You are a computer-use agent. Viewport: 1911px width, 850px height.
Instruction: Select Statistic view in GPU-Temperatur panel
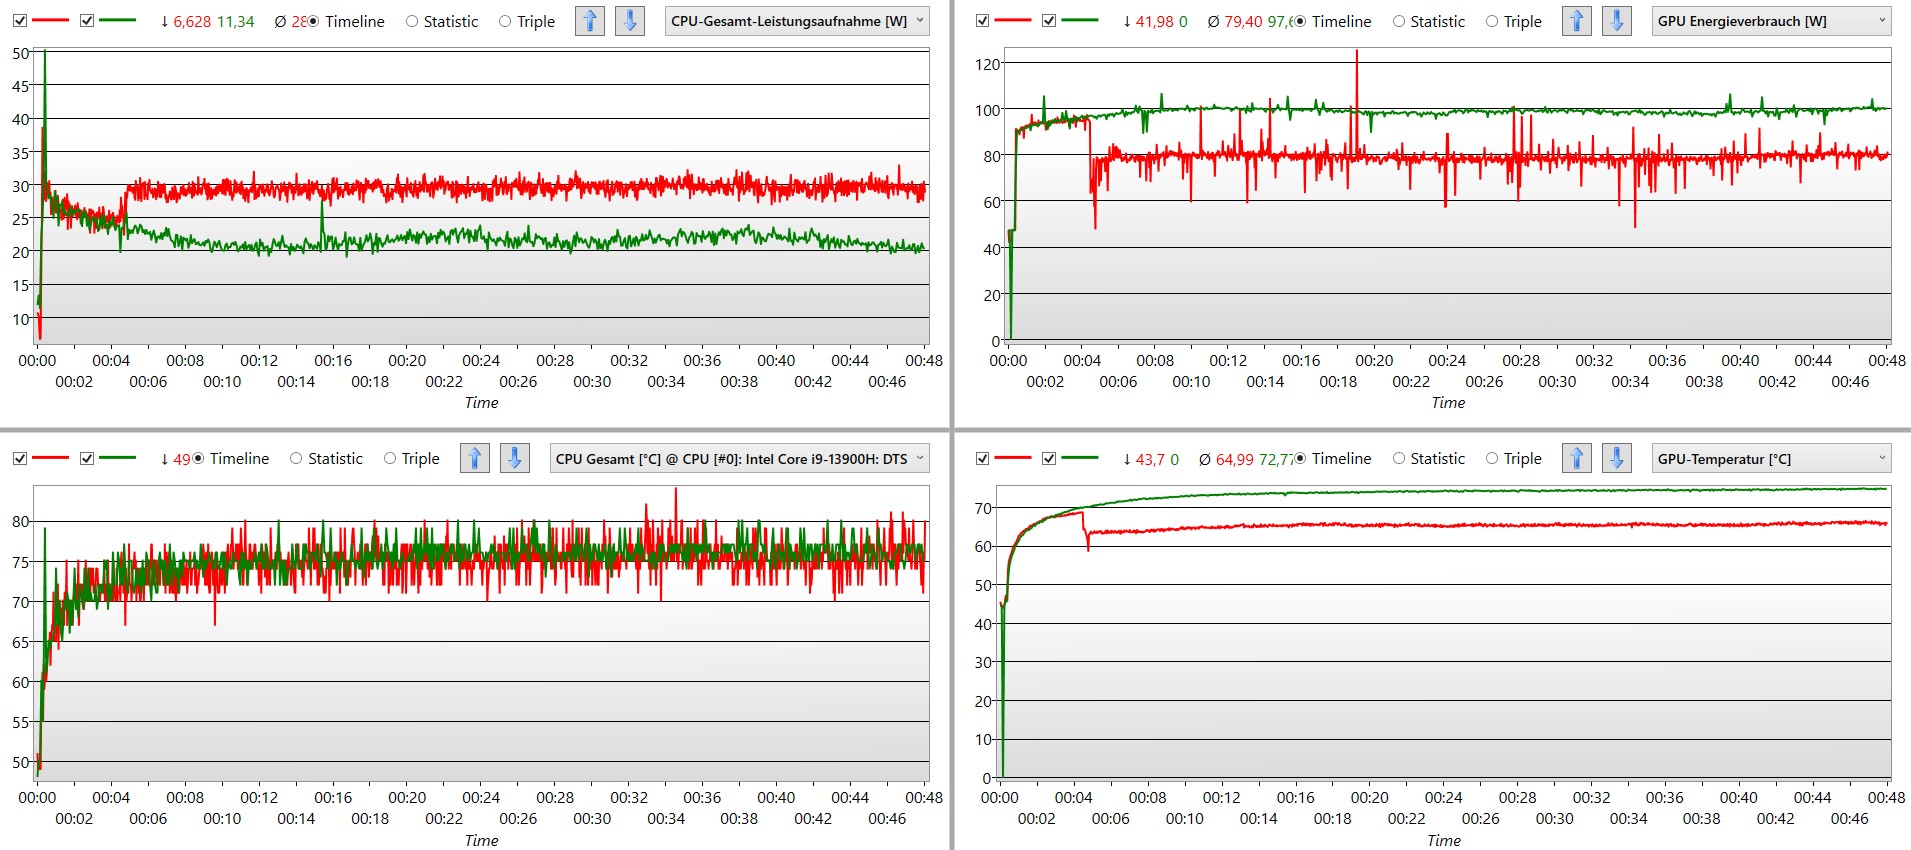coord(1399,459)
